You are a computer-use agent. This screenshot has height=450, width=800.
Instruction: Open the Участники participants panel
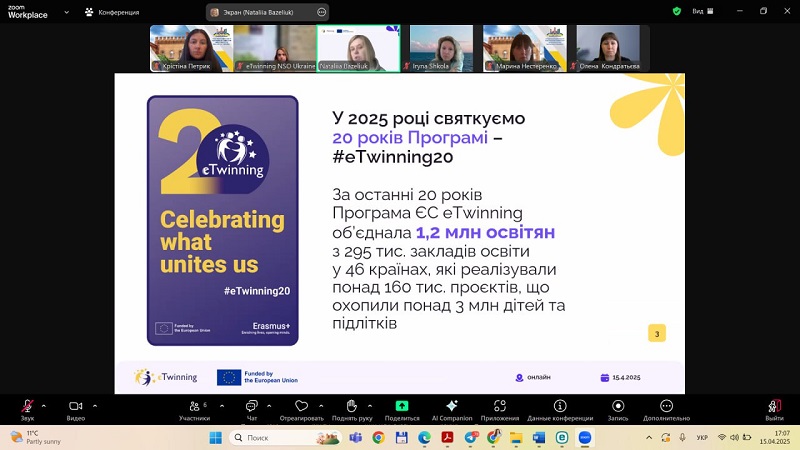(x=194, y=410)
